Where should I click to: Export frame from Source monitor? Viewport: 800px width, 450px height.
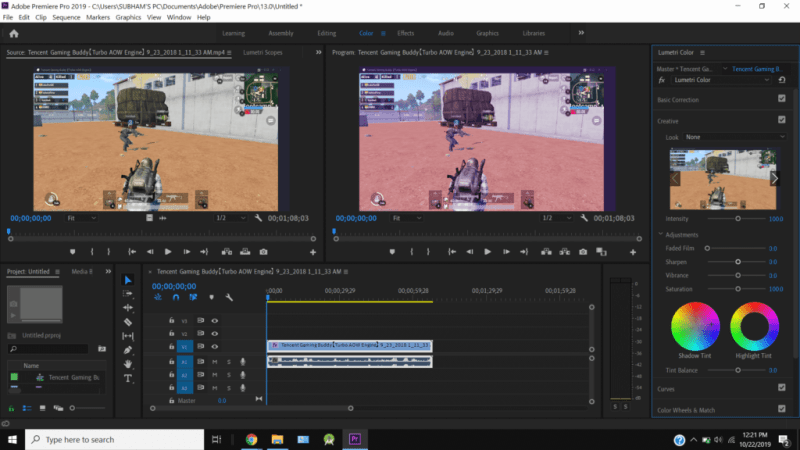pyautogui.click(x=263, y=252)
